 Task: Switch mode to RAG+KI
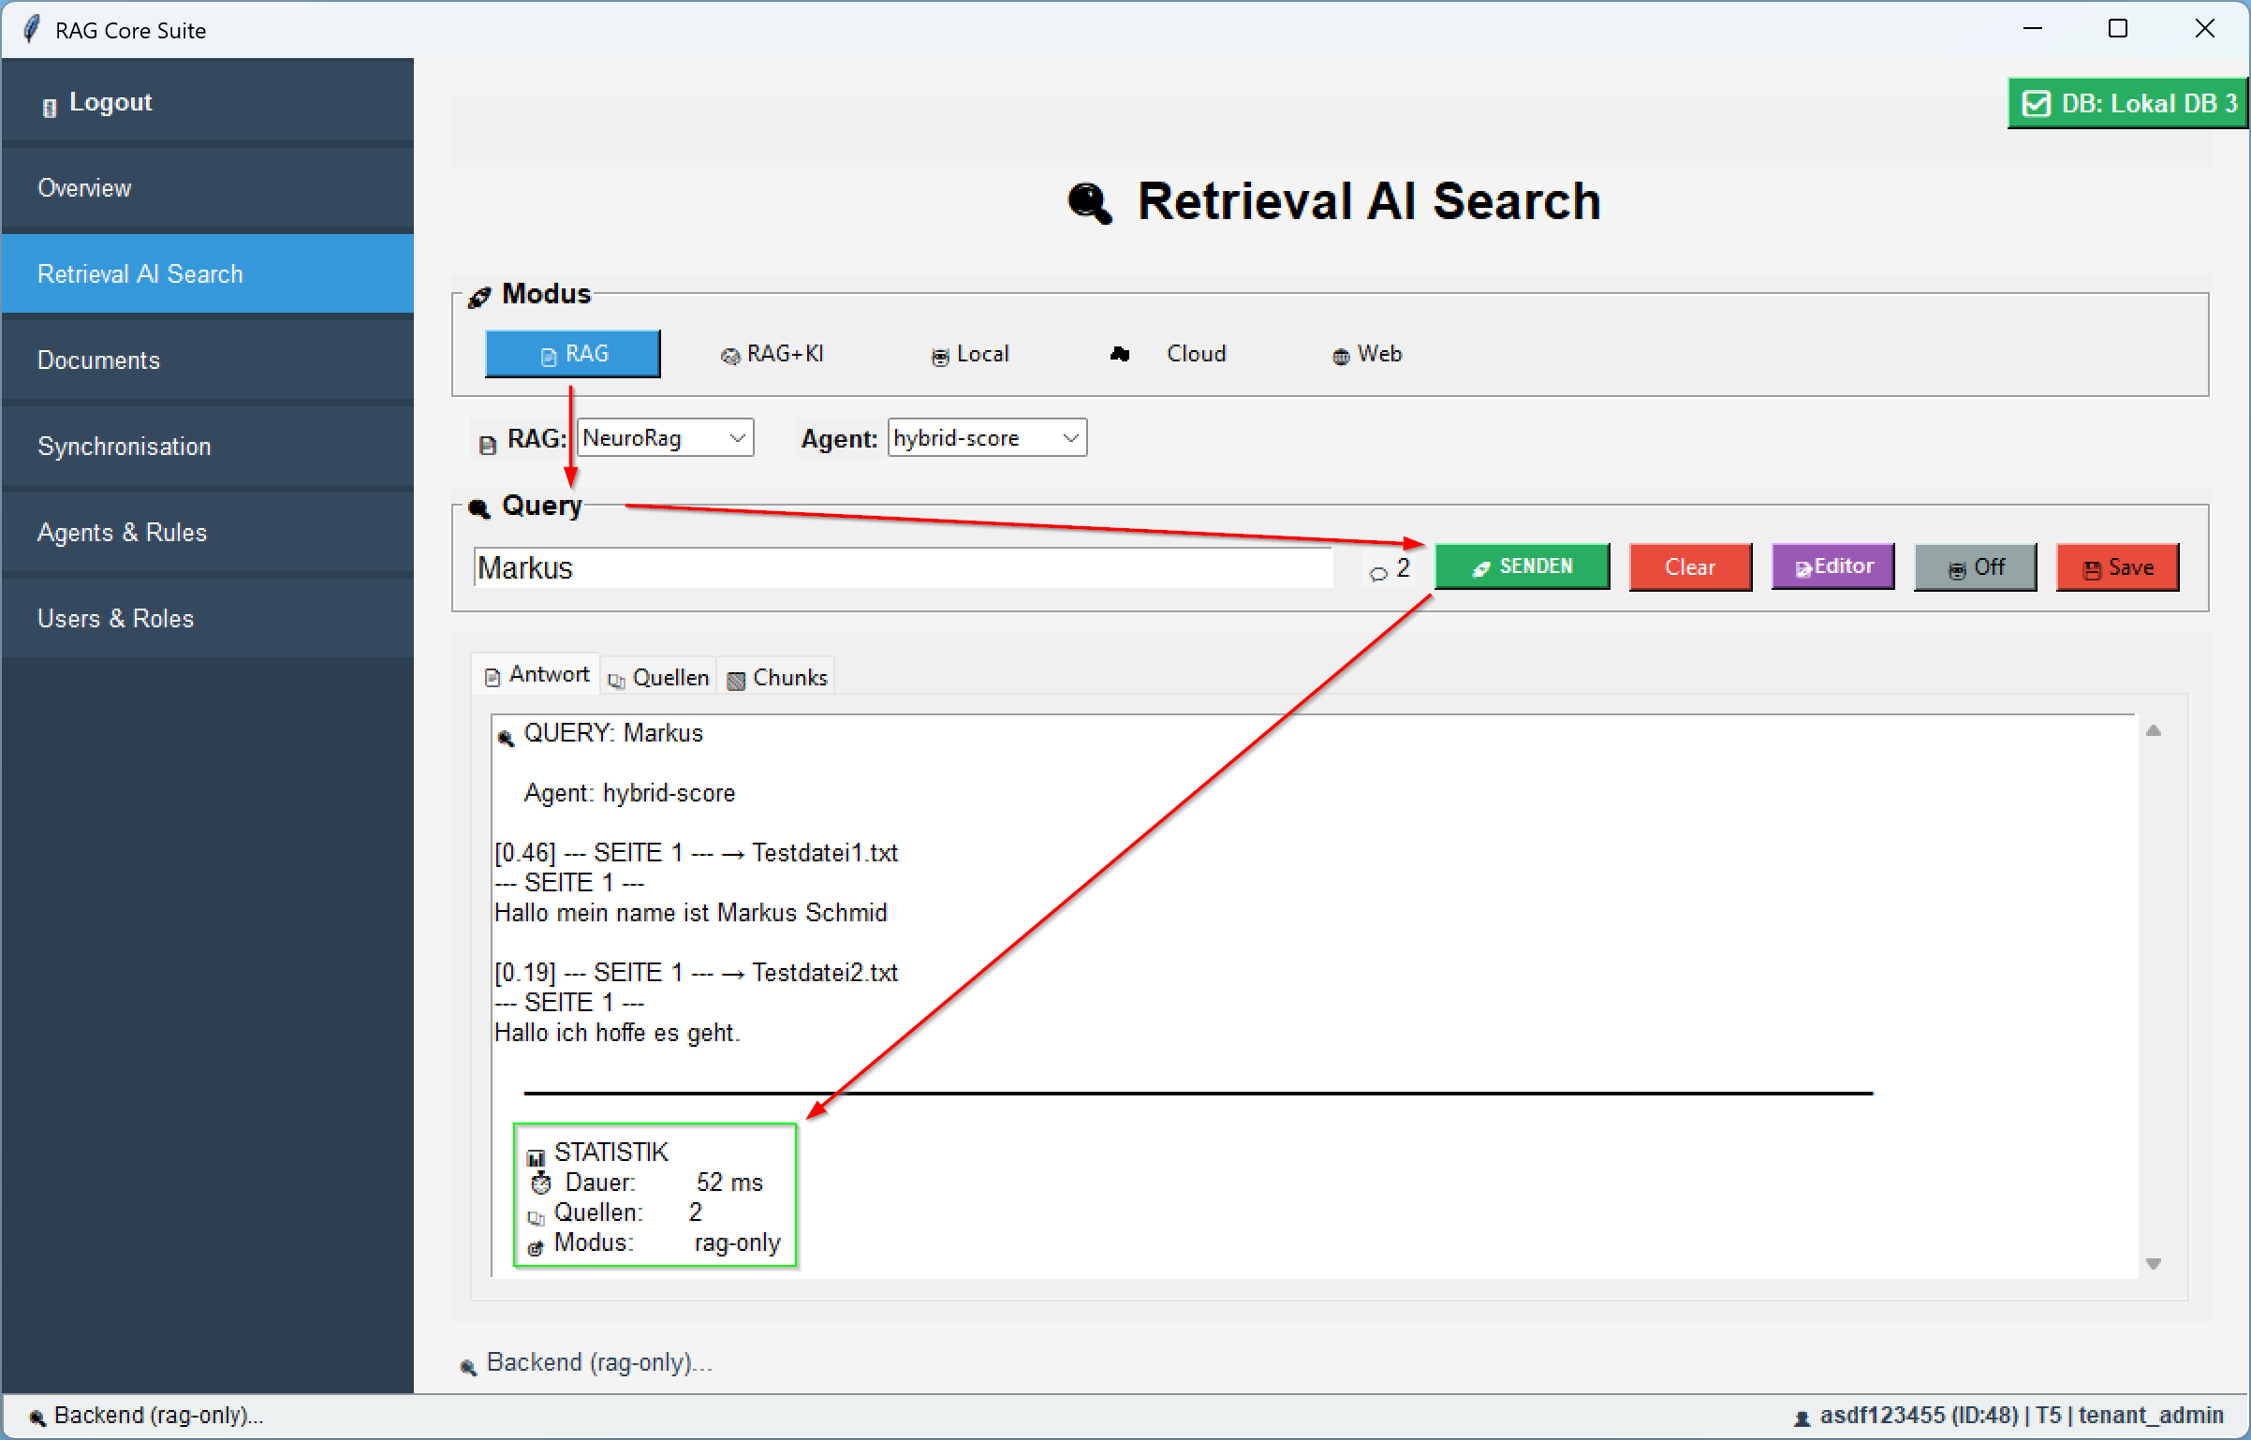[772, 354]
